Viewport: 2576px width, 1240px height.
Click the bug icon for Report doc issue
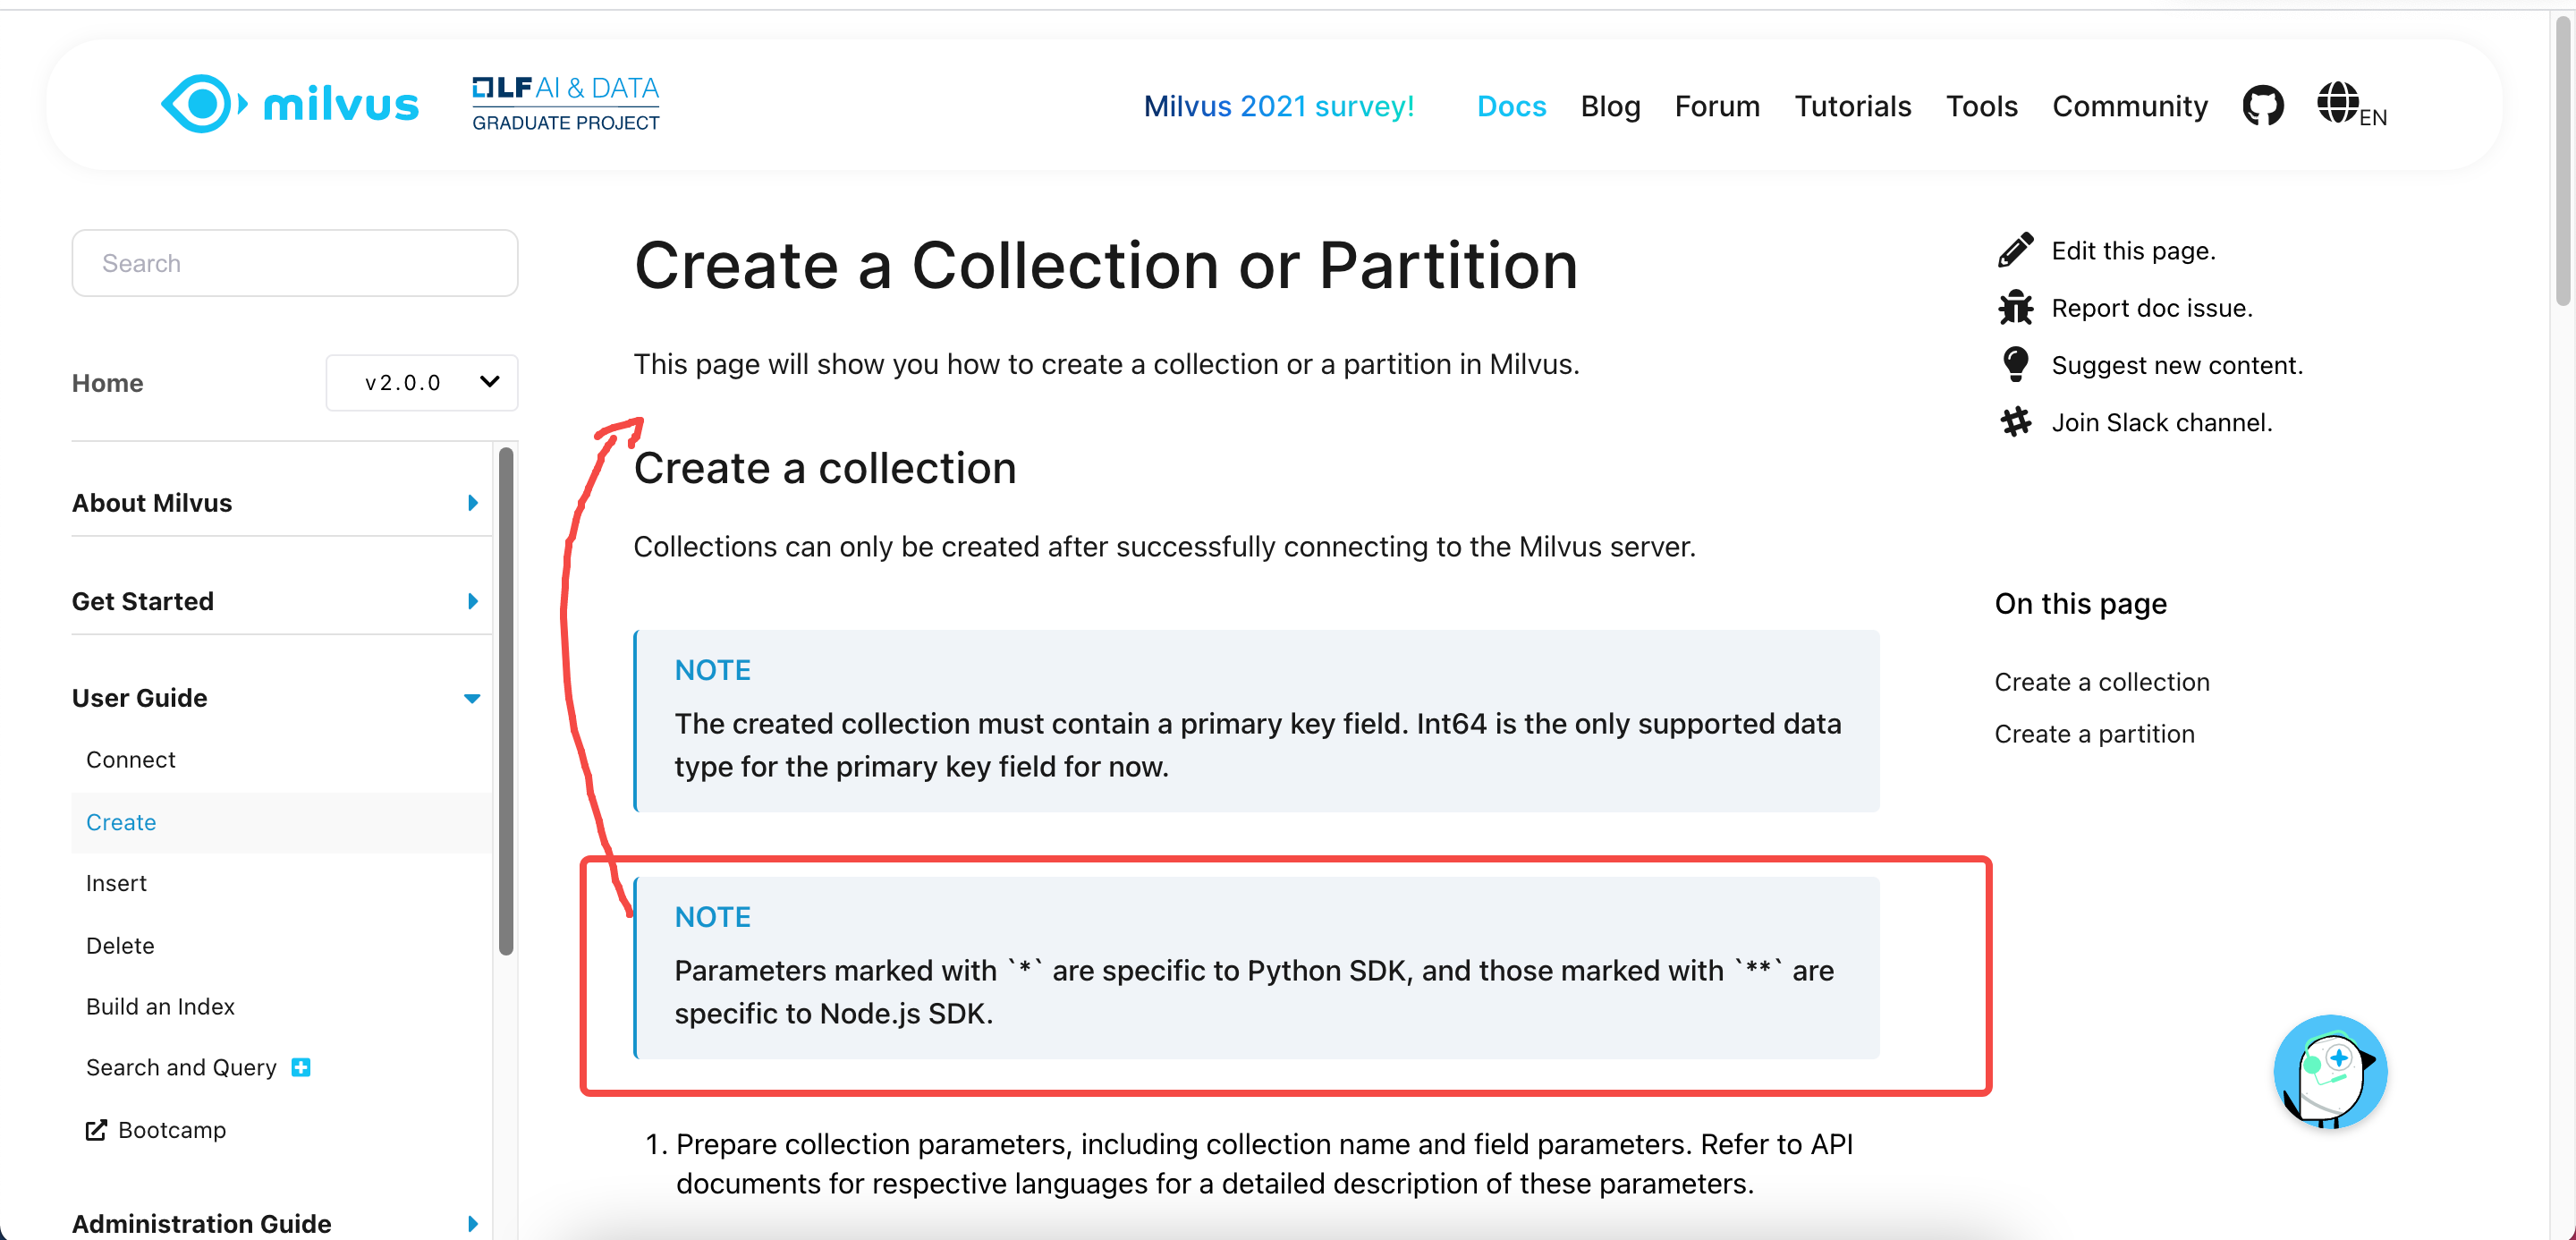pos(2016,307)
